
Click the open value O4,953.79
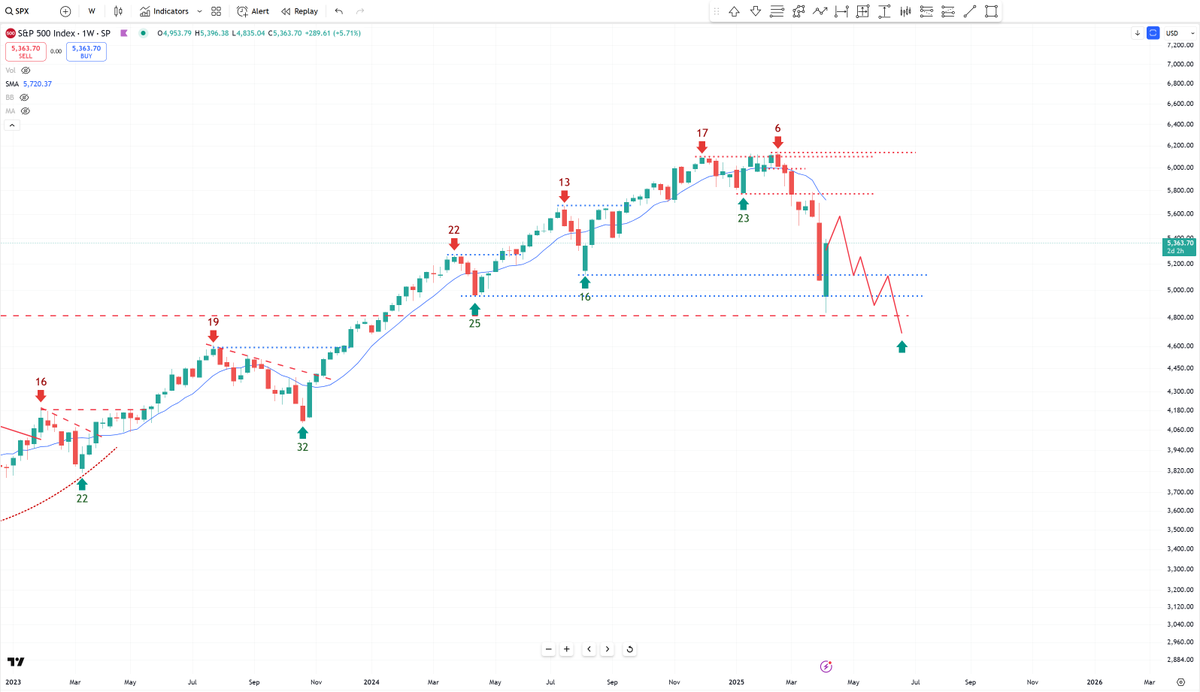pos(173,33)
